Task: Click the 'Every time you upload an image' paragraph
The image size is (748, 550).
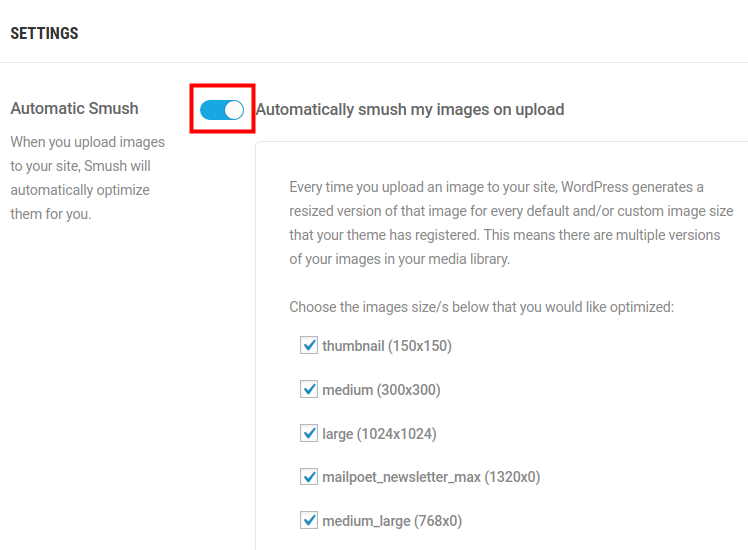Action: point(511,223)
